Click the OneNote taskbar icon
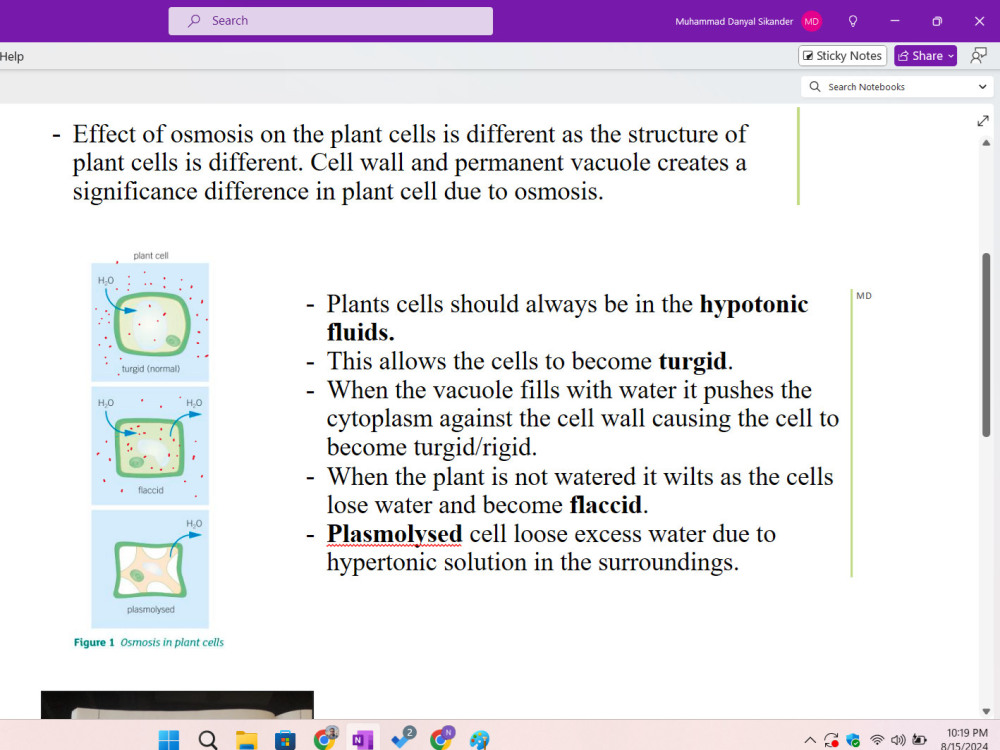The width and height of the screenshot is (1000, 750). coord(362,740)
